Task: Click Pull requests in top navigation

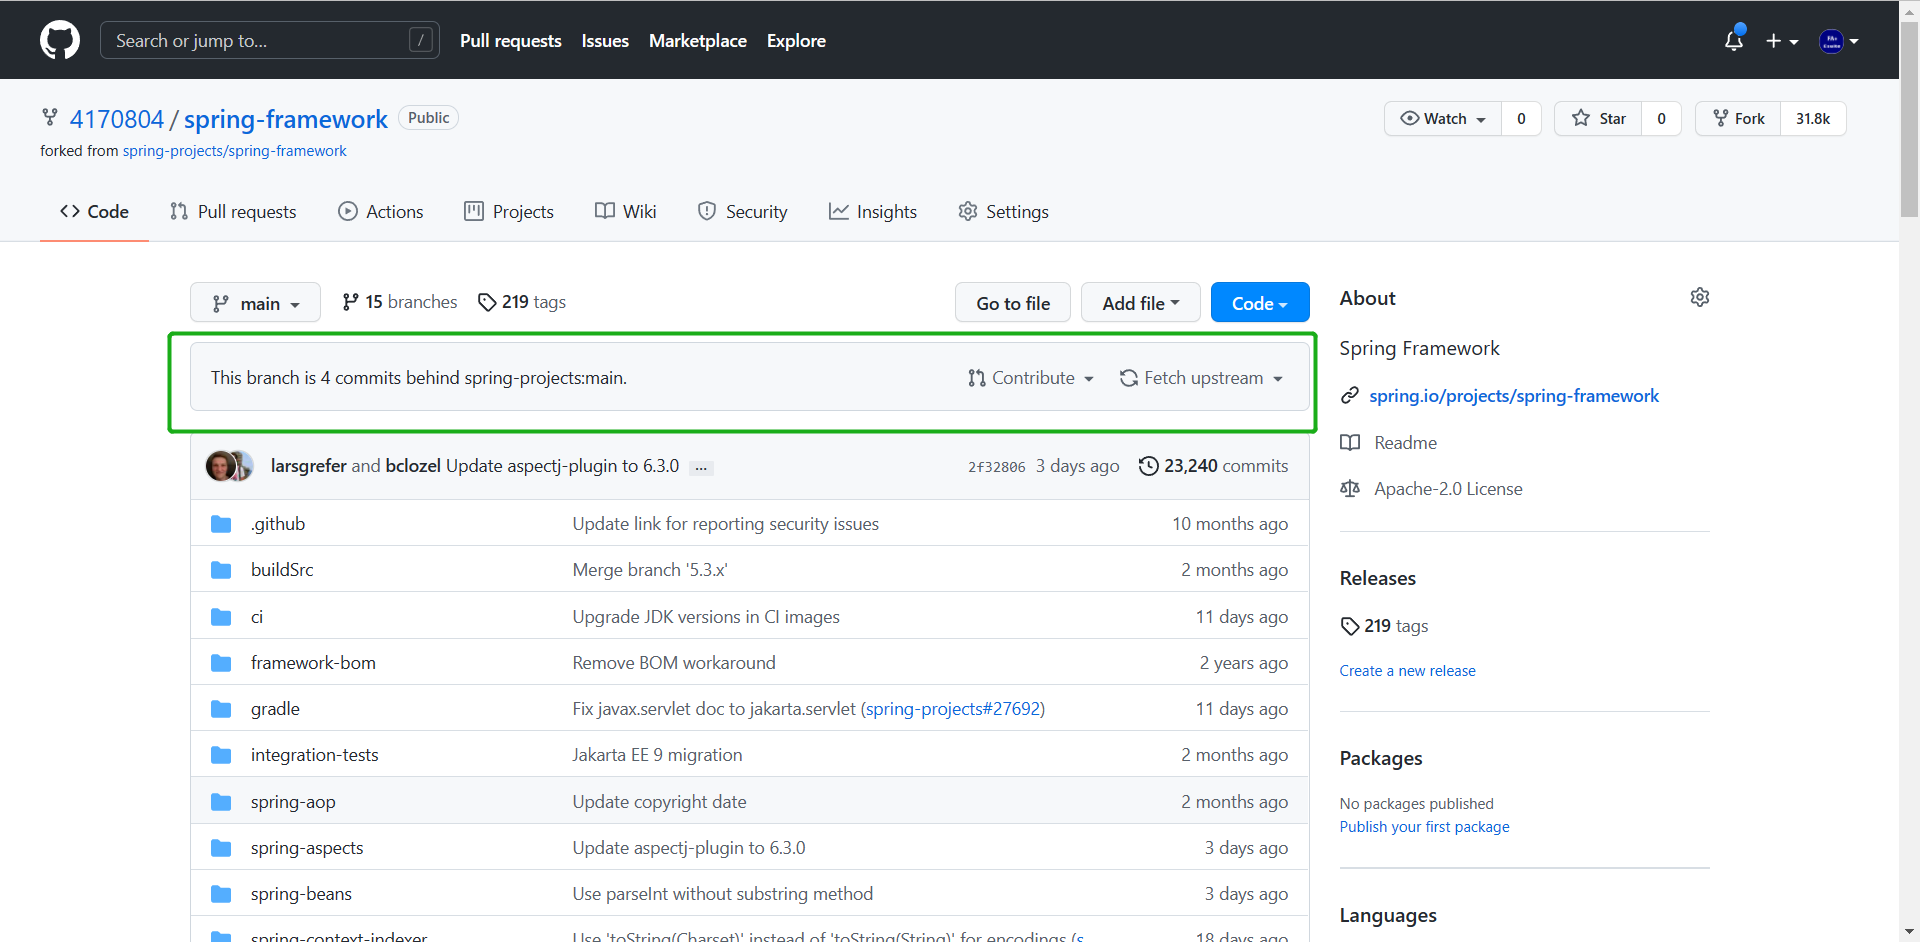Action: pyautogui.click(x=511, y=41)
